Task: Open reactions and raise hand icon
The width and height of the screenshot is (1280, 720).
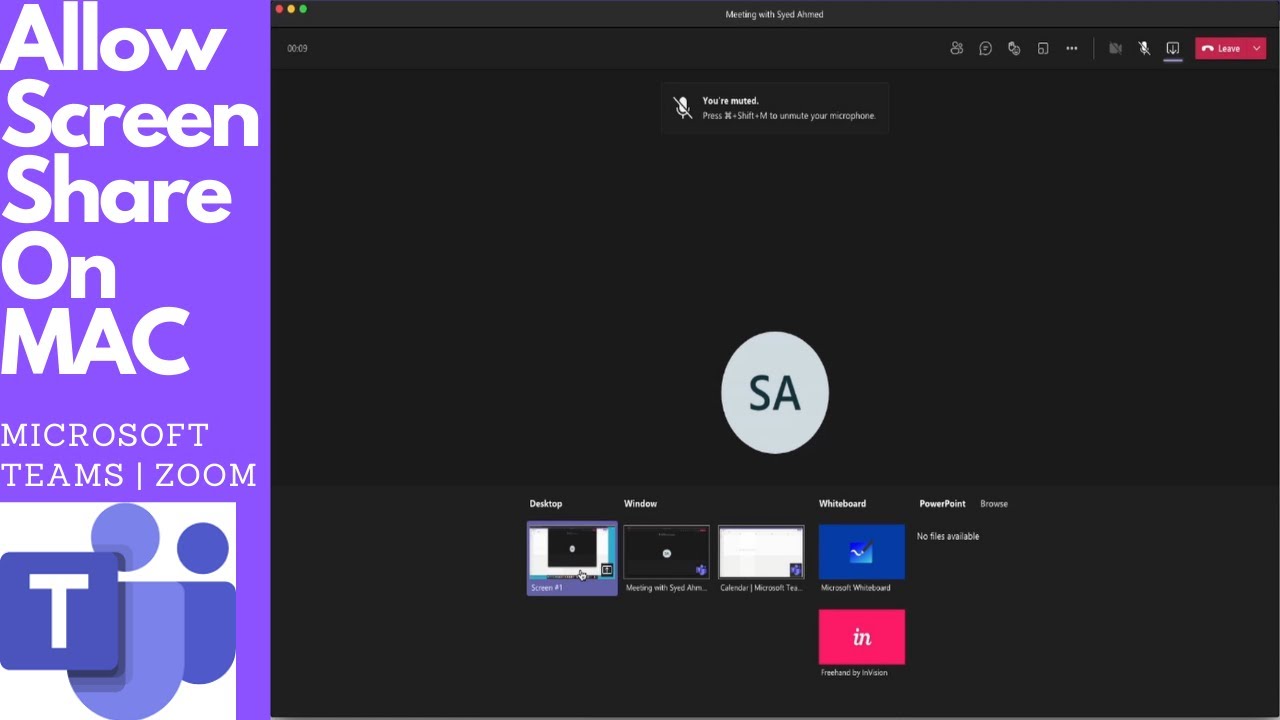Action: [x=1014, y=48]
